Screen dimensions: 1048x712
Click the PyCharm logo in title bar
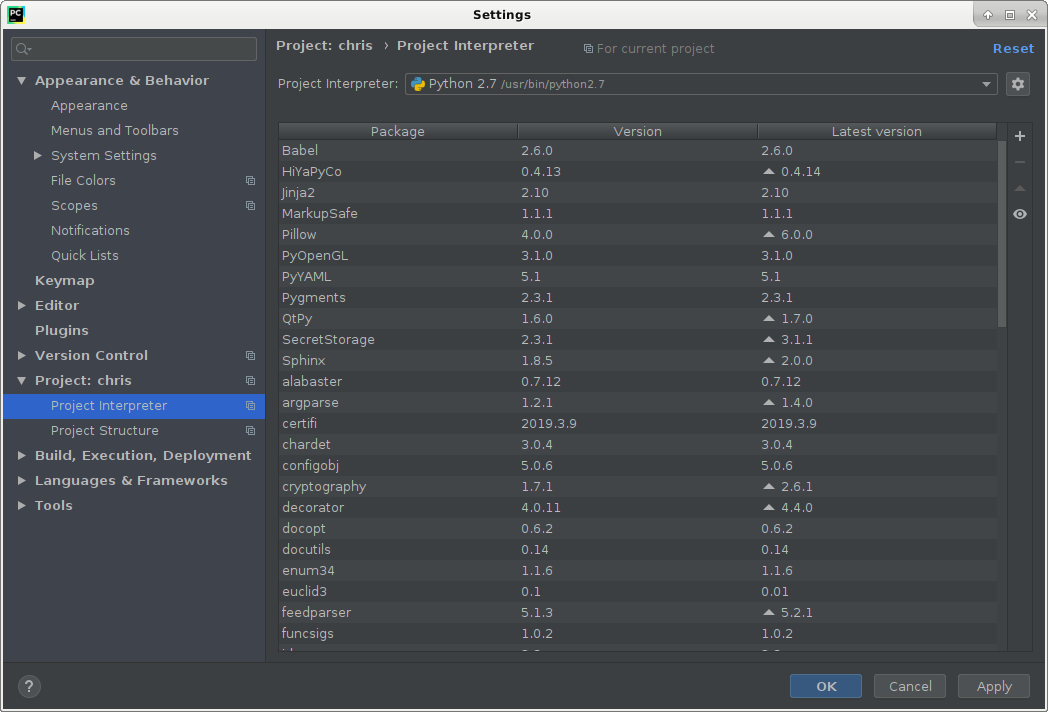16,15
